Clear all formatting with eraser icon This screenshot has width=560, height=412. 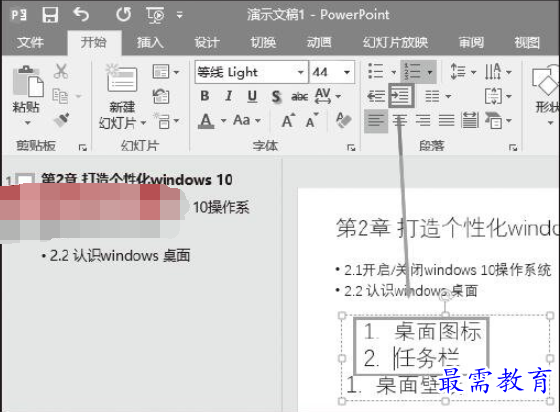point(344,120)
